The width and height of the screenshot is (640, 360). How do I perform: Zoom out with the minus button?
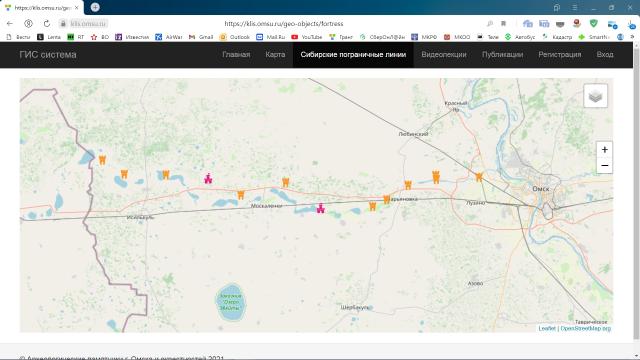[604, 166]
